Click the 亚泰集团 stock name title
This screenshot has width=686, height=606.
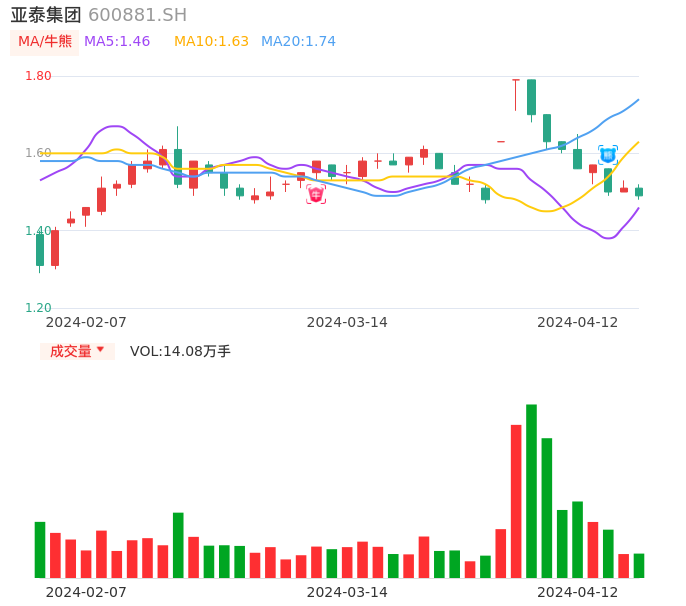click(46, 15)
